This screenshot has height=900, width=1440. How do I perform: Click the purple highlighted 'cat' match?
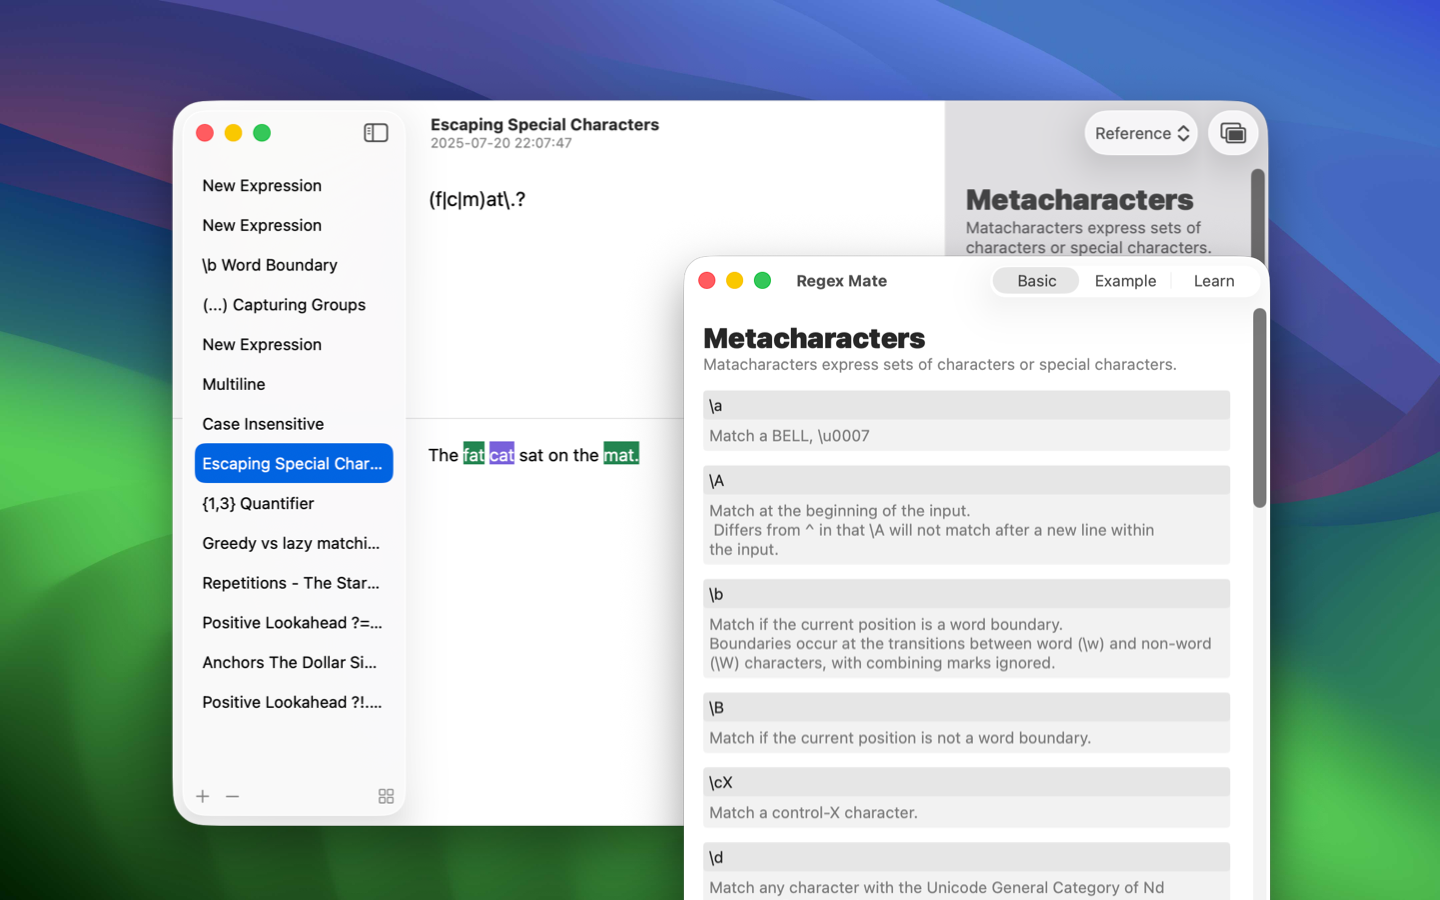point(501,455)
